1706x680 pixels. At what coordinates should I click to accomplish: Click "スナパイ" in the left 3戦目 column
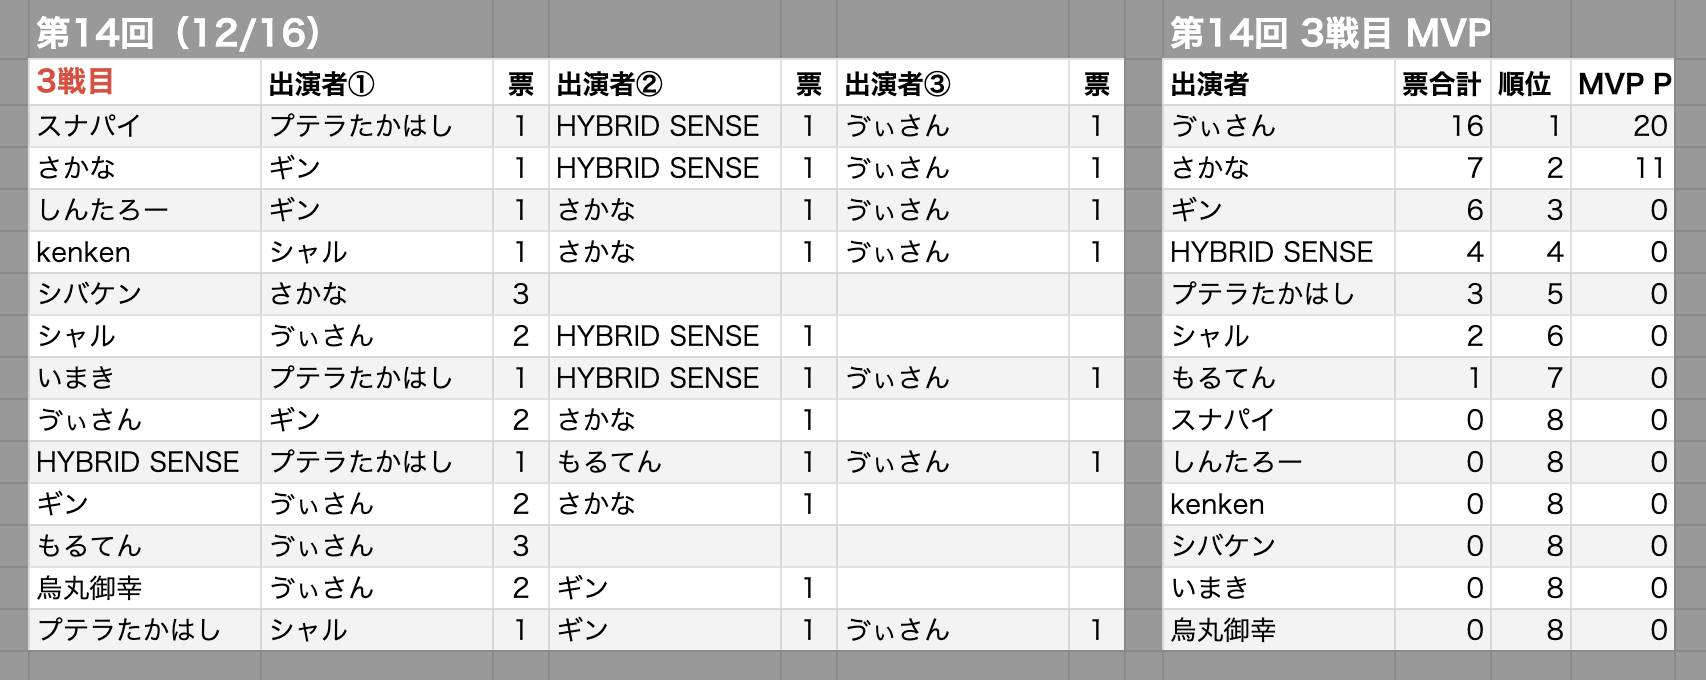(89, 126)
